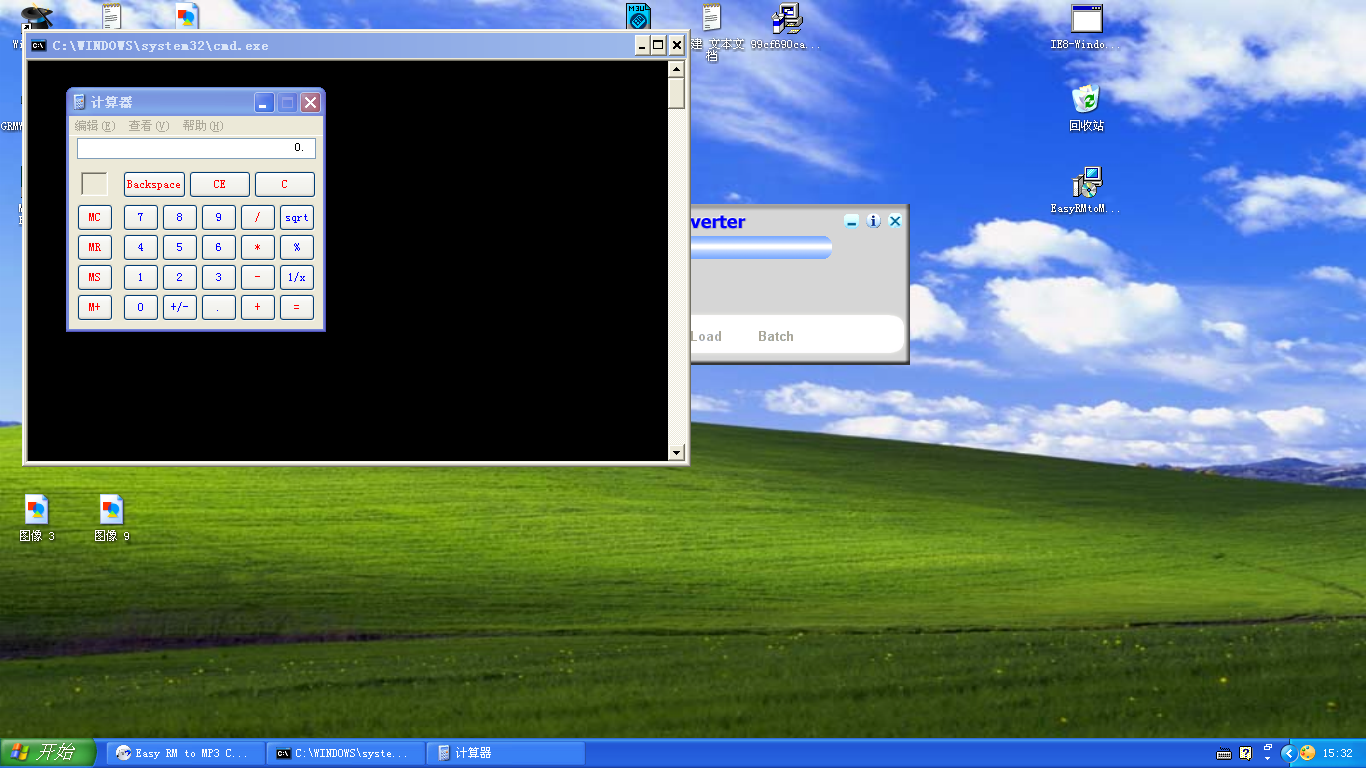Switch to the 计算器 taskbar button
Viewport: 1366px width, 768px height.
[506, 753]
